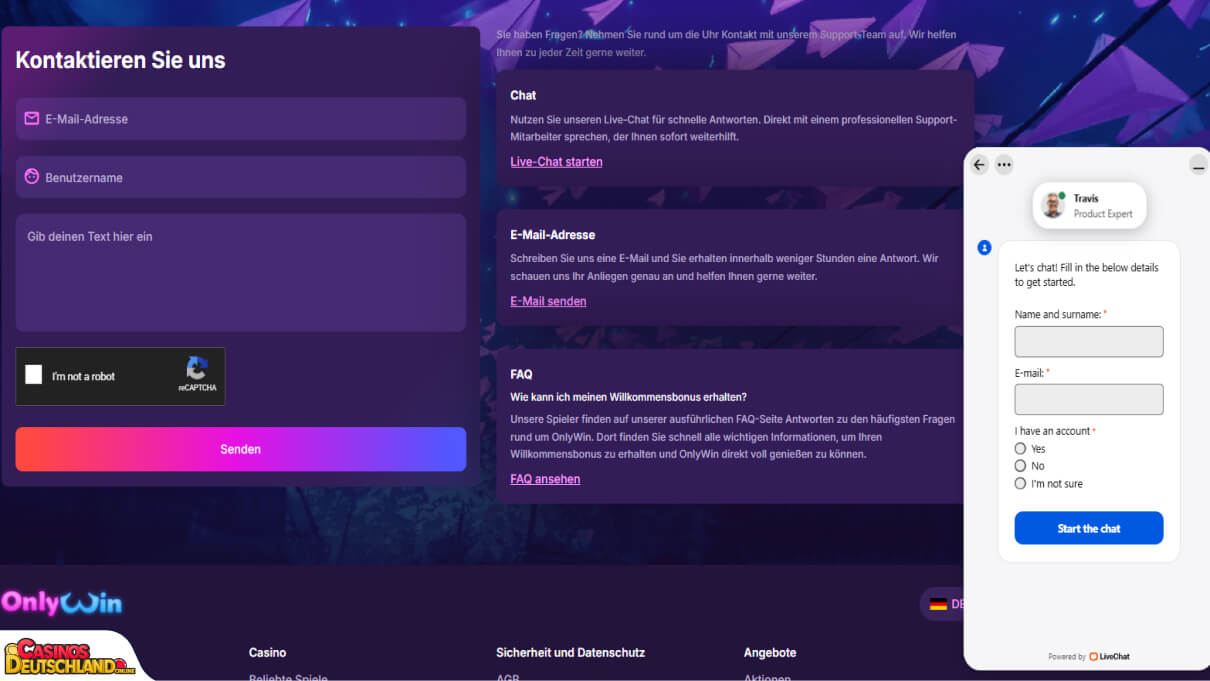Click the Name and surname field in chat
The width and height of the screenshot is (1210, 681).
1089,341
